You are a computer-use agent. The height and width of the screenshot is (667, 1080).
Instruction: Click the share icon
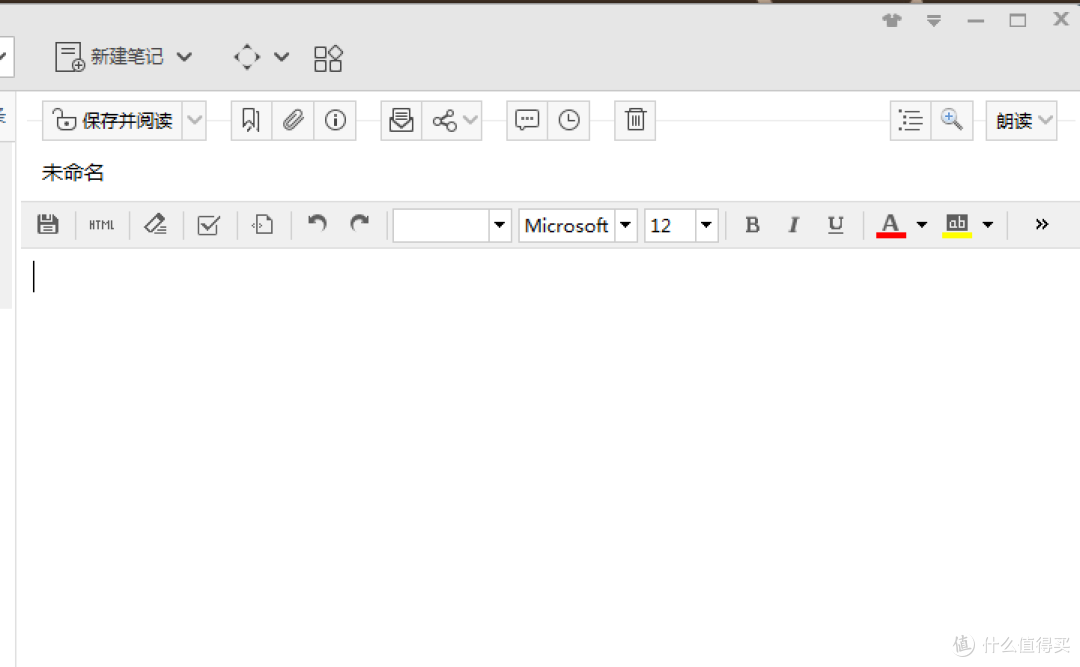pyautogui.click(x=444, y=121)
